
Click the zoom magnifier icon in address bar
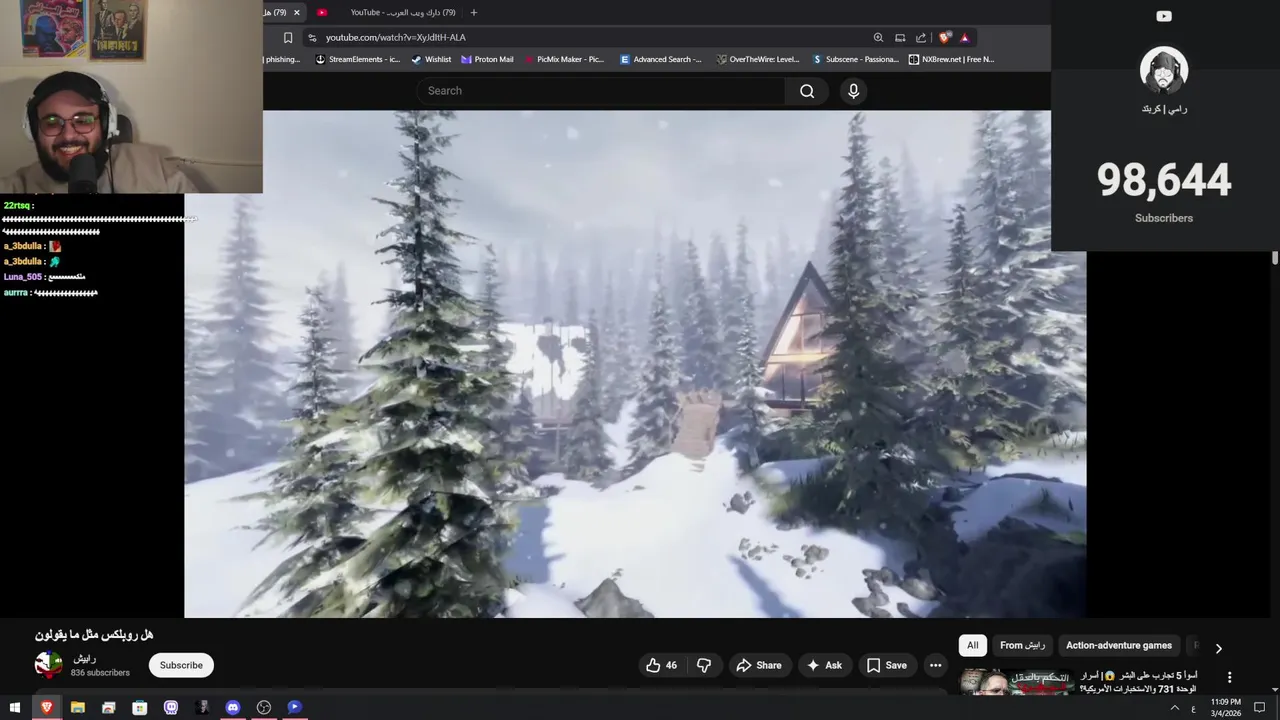[878, 38]
